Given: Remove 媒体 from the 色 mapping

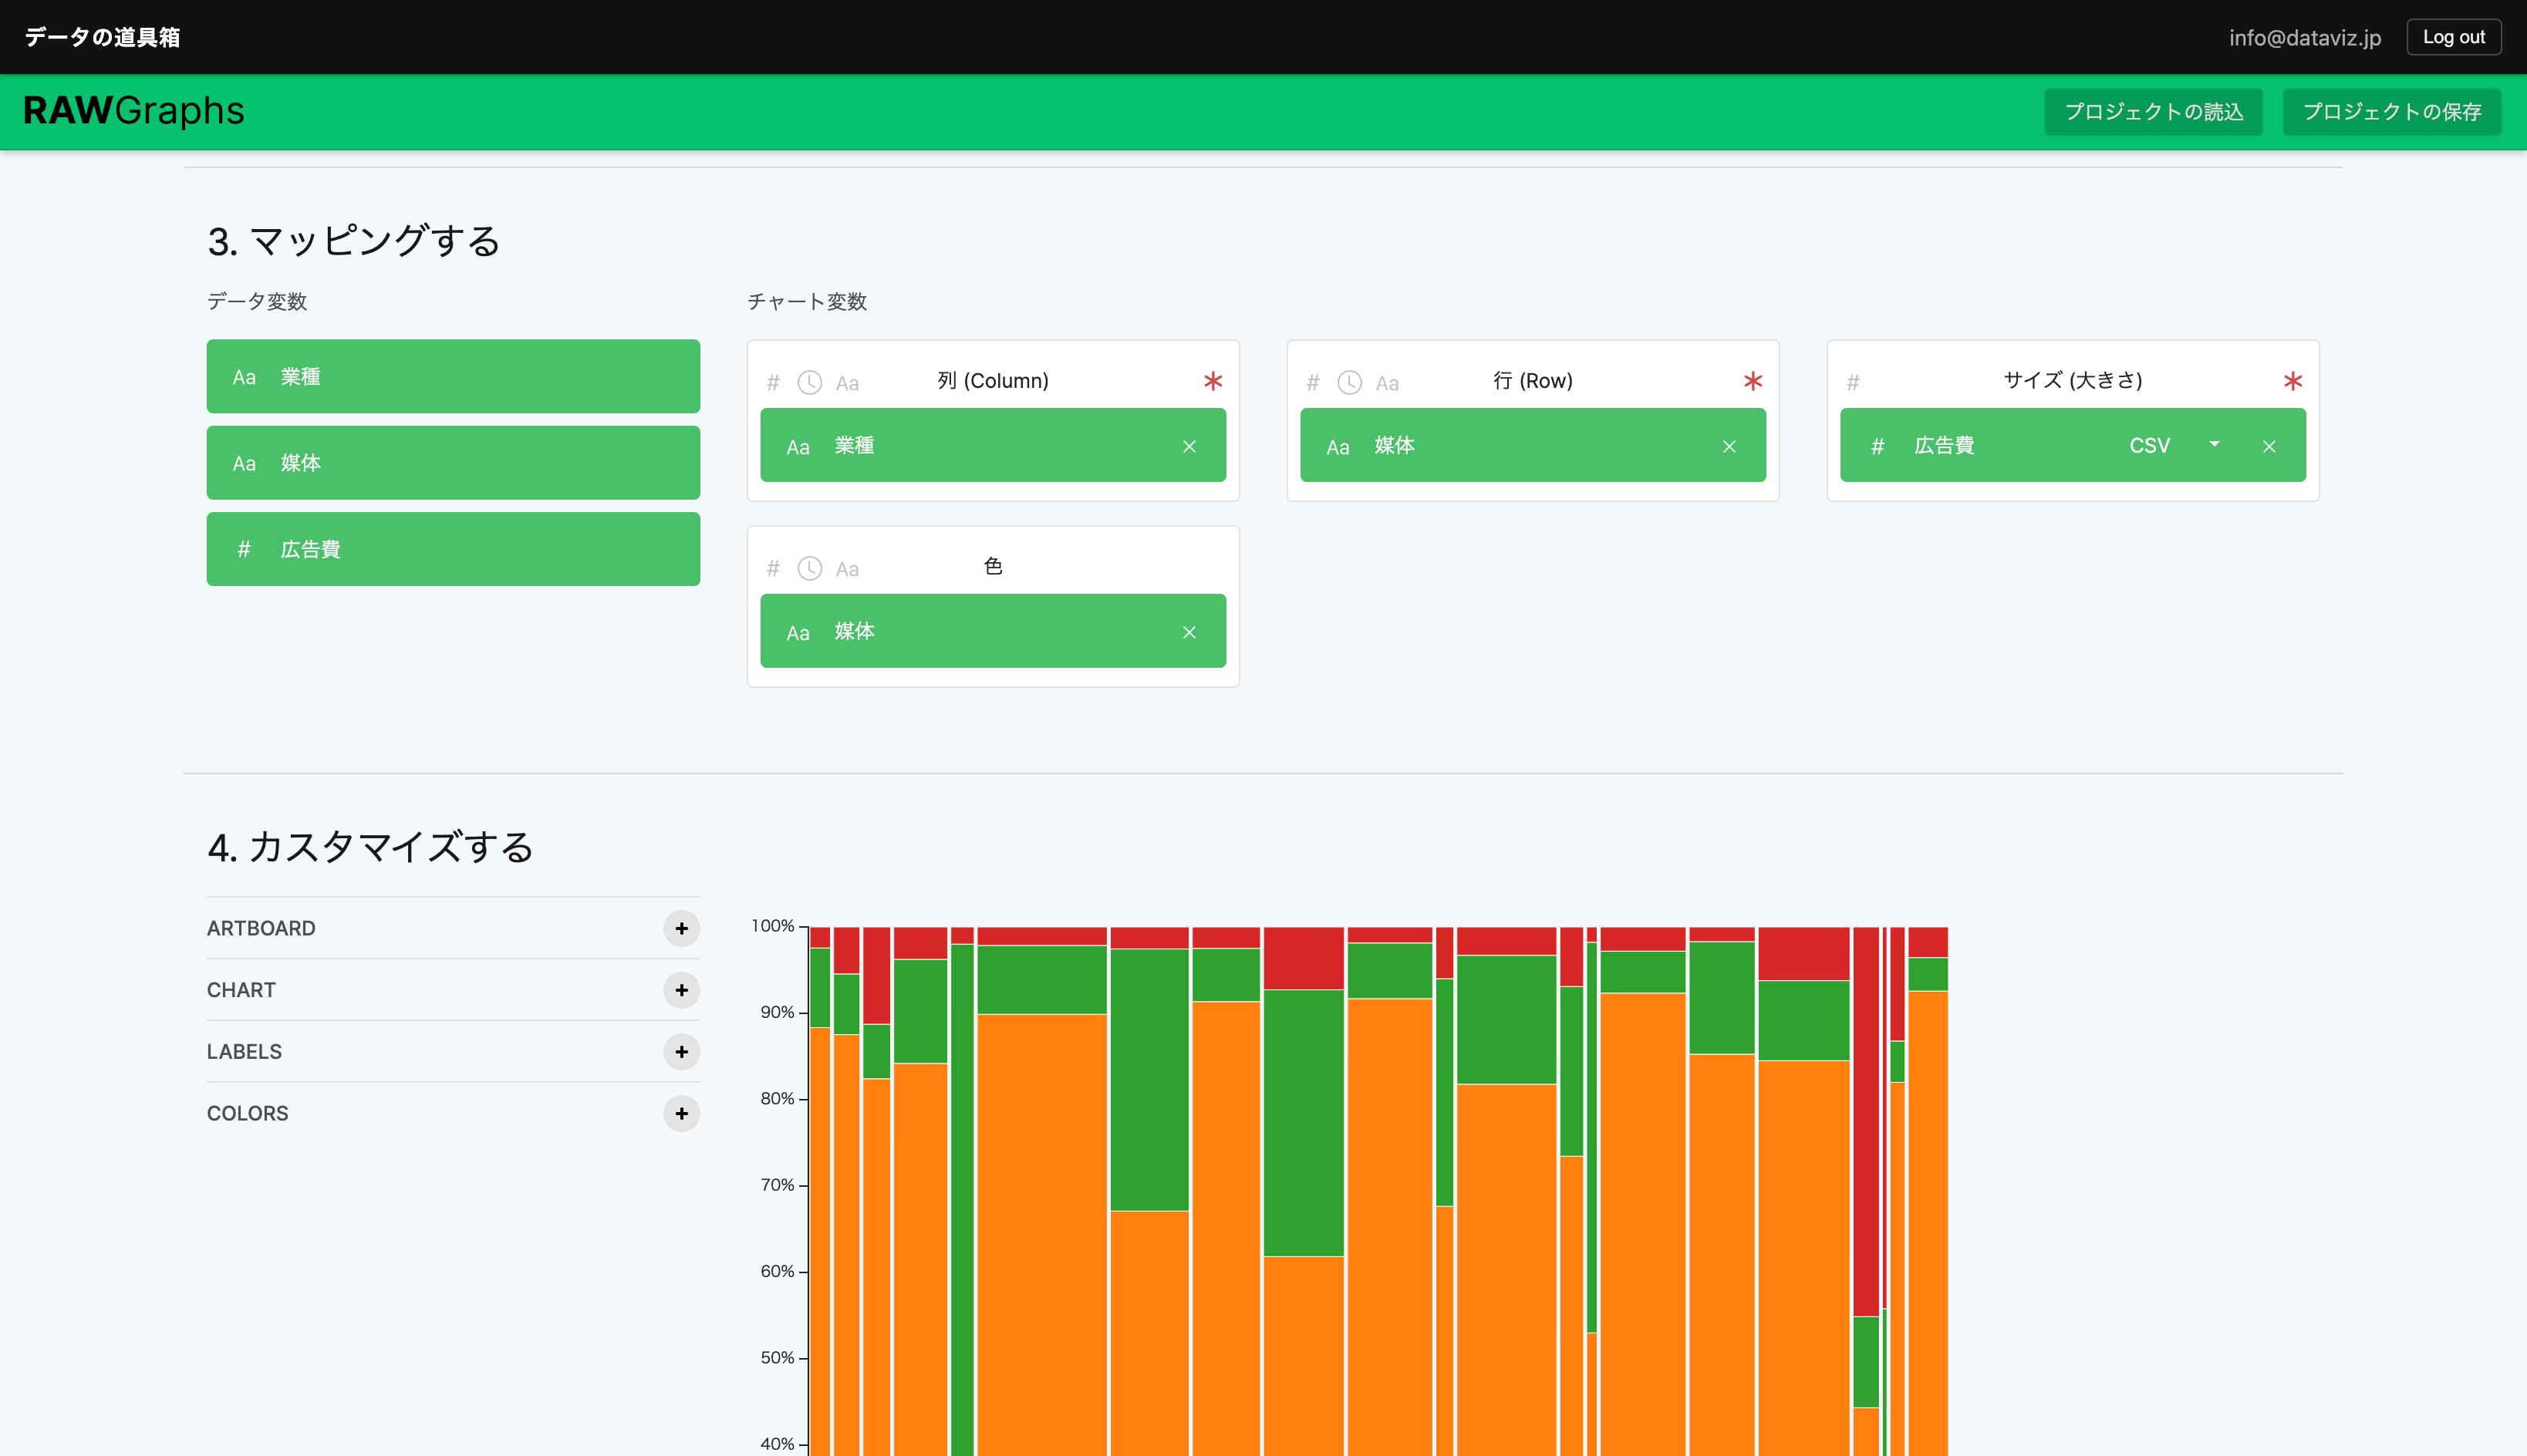Looking at the screenshot, I should [x=1189, y=632].
